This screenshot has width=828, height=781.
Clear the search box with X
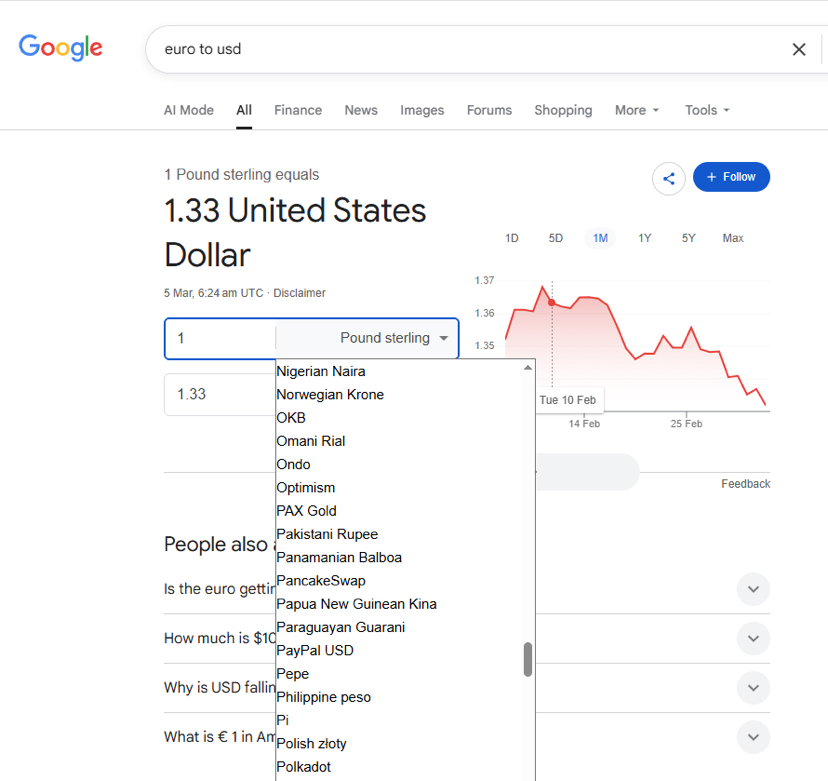pyautogui.click(x=799, y=49)
